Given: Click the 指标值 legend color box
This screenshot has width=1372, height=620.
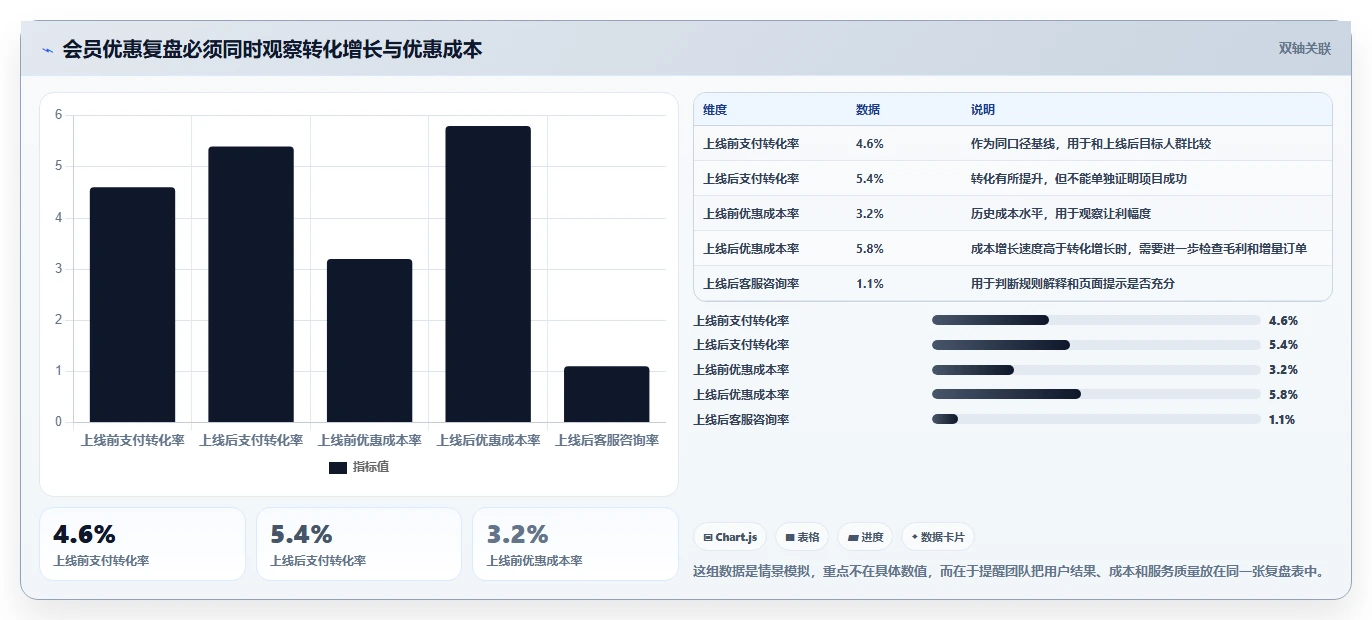Looking at the screenshot, I should pyautogui.click(x=337, y=467).
